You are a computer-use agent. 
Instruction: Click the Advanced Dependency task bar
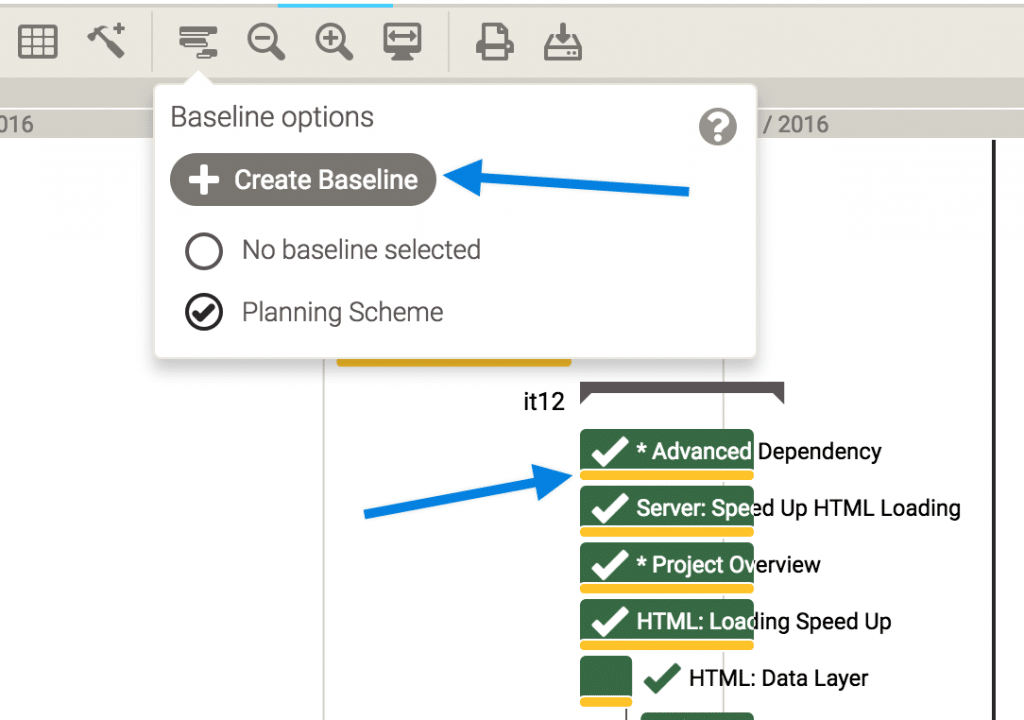pyautogui.click(x=666, y=451)
